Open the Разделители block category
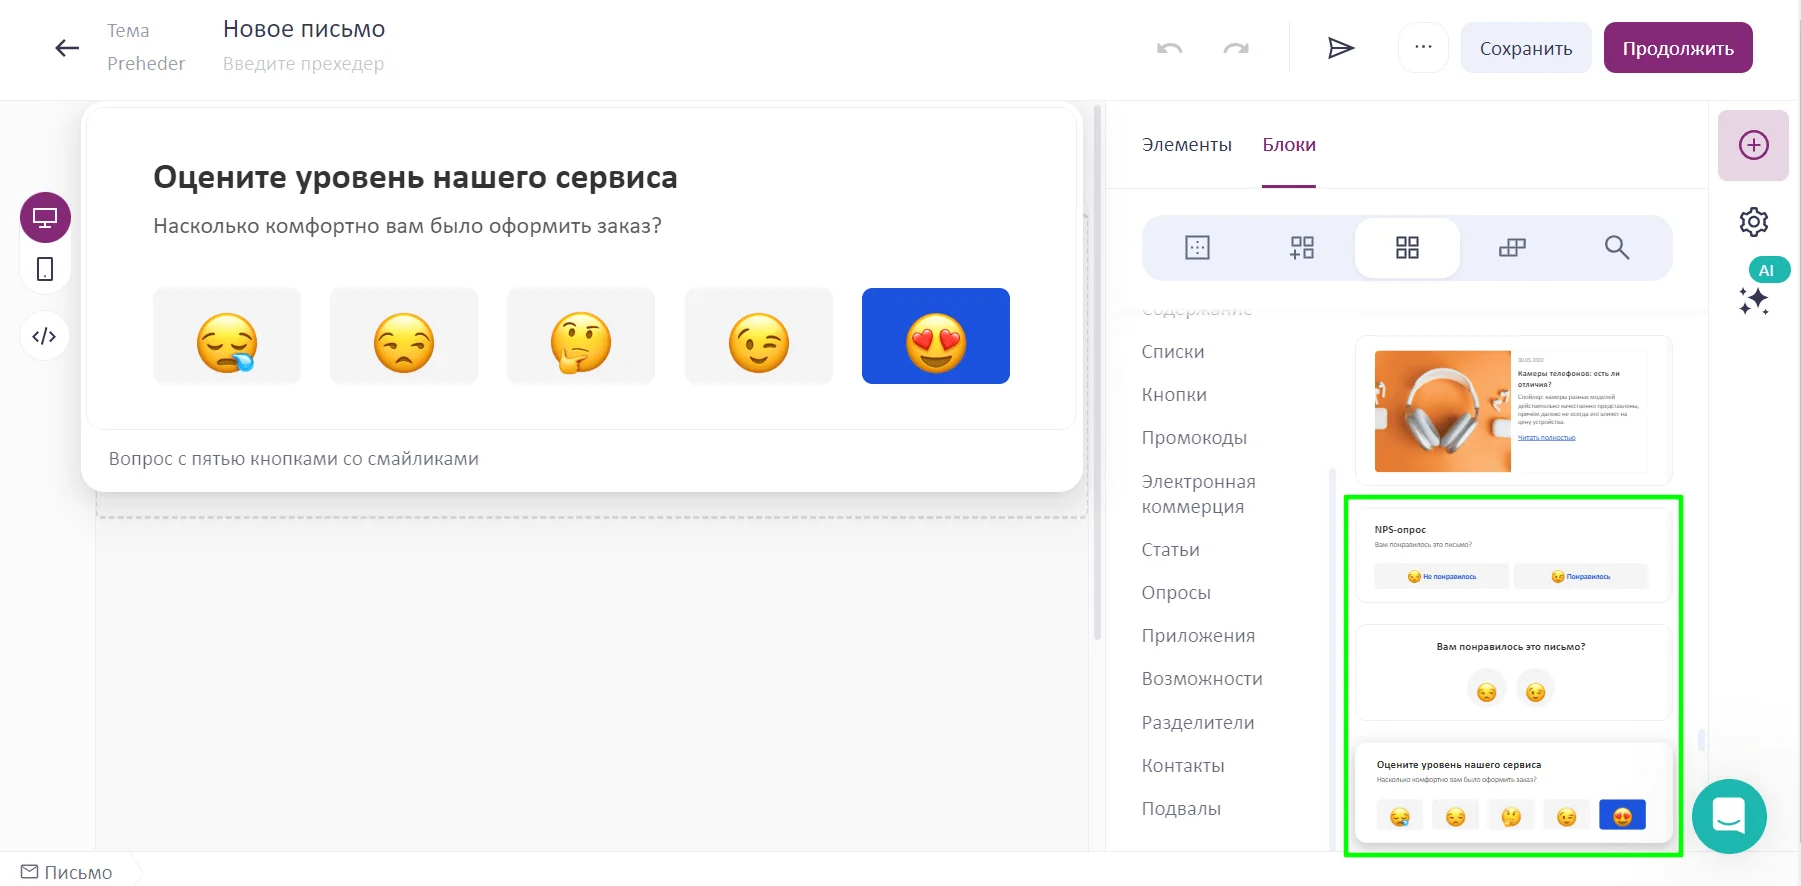The height and width of the screenshot is (886, 1801). (1198, 723)
